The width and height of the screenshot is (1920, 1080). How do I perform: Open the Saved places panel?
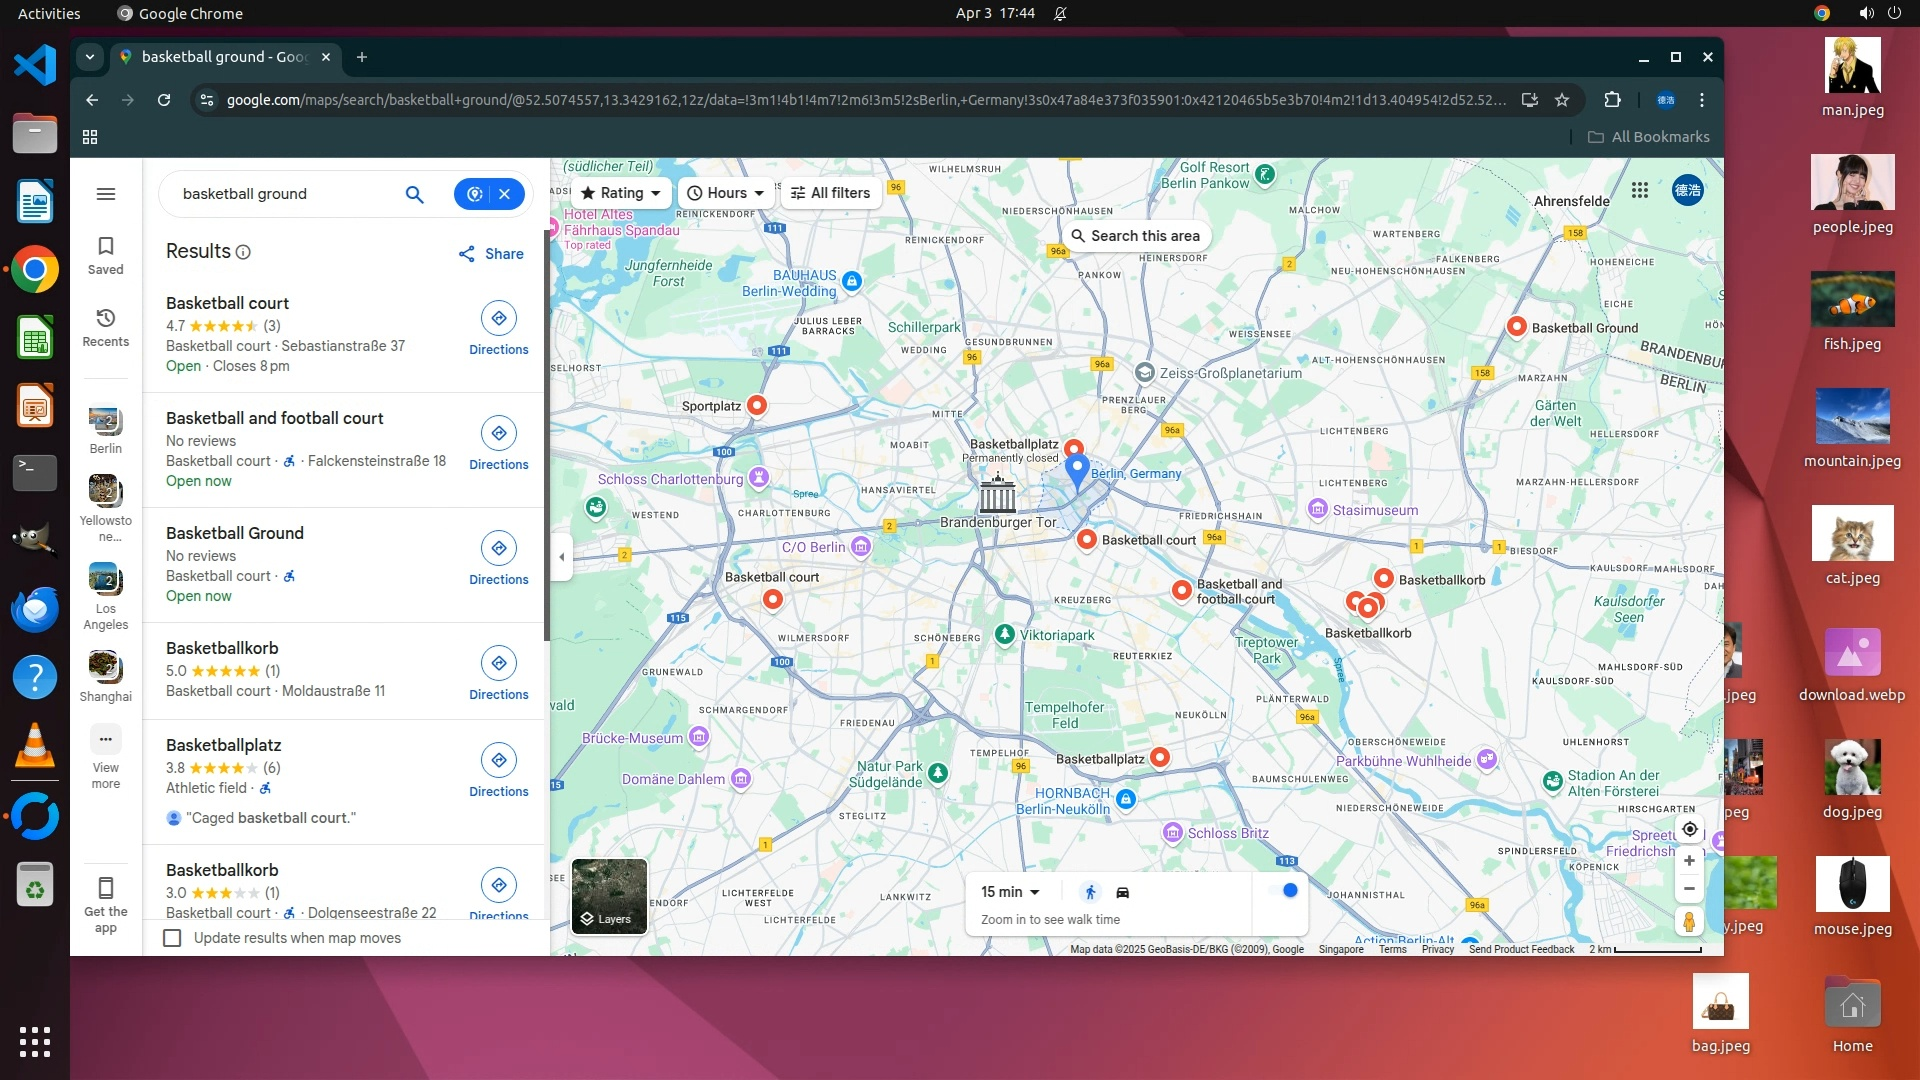(106, 255)
